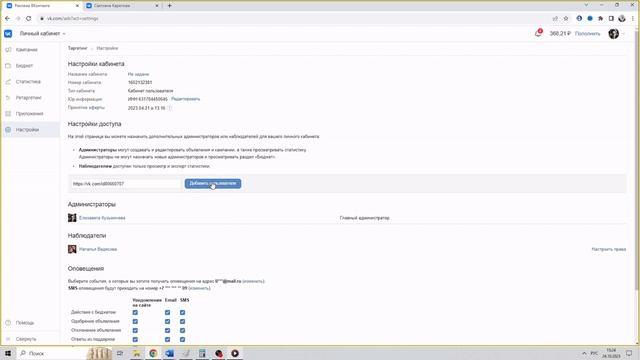
Task: Toggle site notification for Отклонение объявления
Action: click(x=135, y=331)
